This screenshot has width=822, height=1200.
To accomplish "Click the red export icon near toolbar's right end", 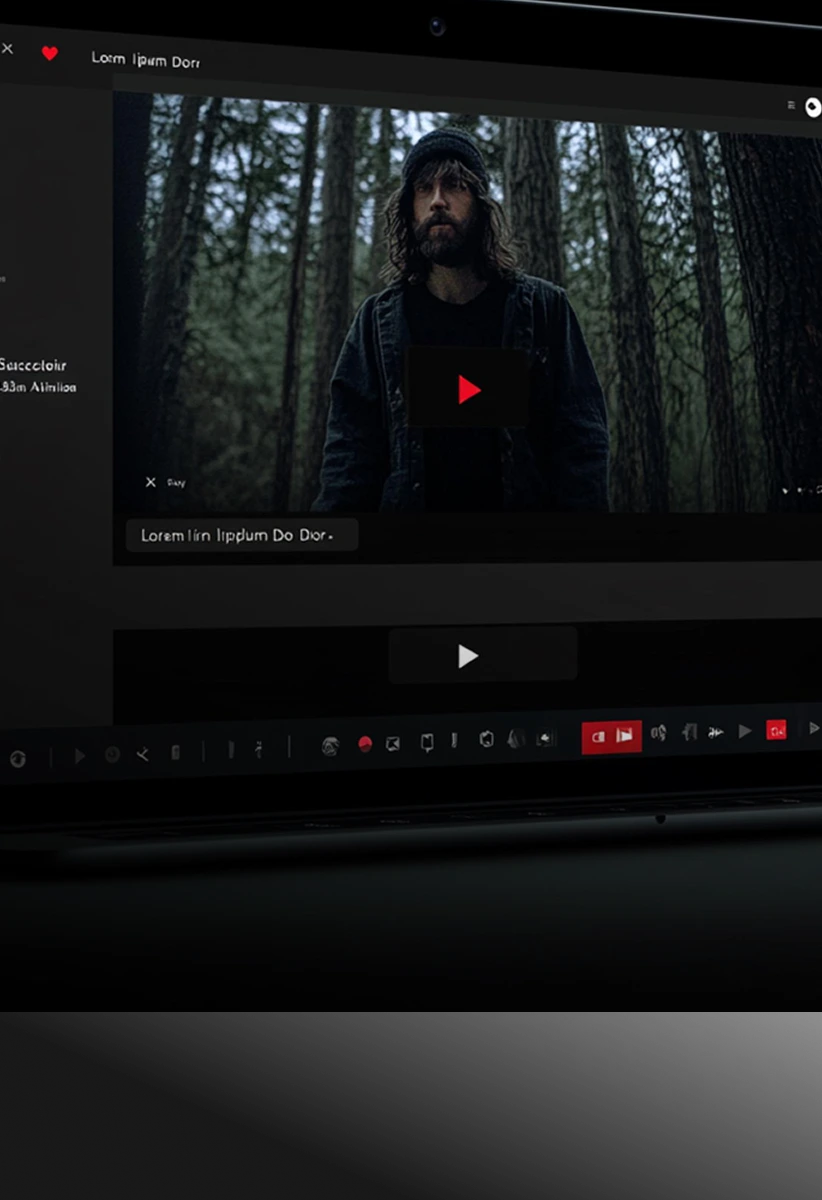I will (x=777, y=731).
